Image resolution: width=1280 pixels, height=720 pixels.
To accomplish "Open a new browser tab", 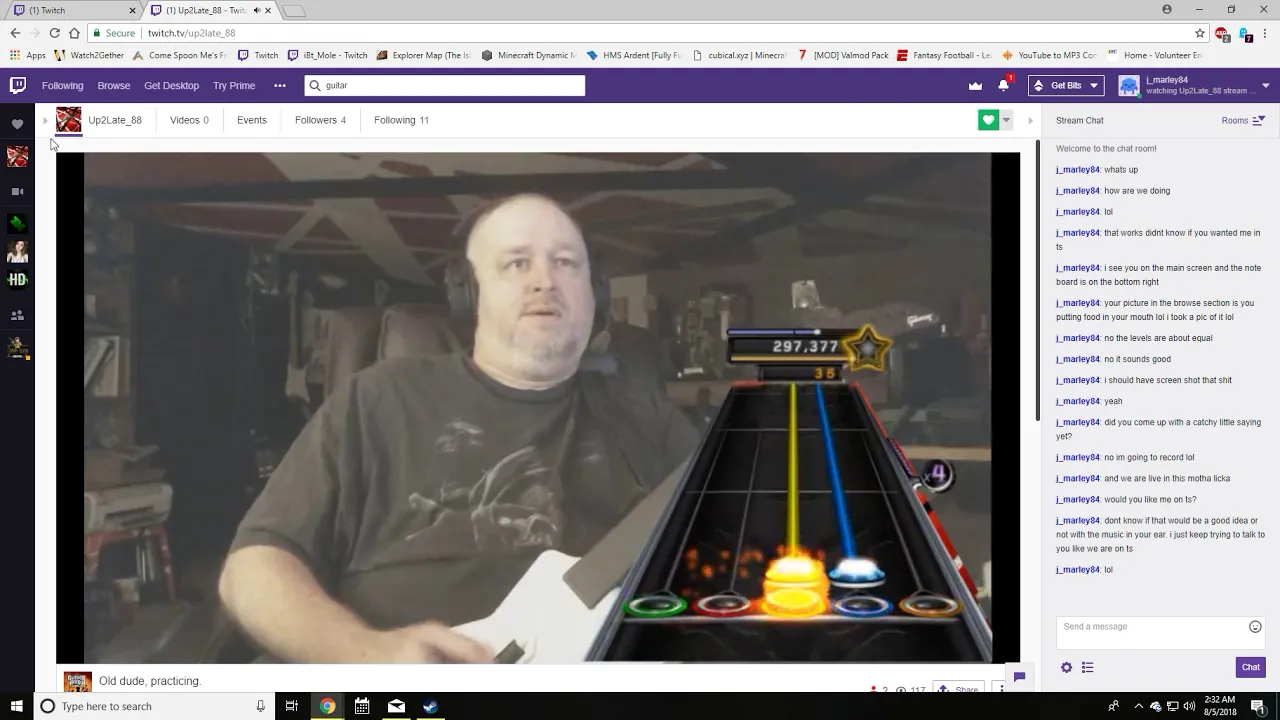I will (x=294, y=11).
